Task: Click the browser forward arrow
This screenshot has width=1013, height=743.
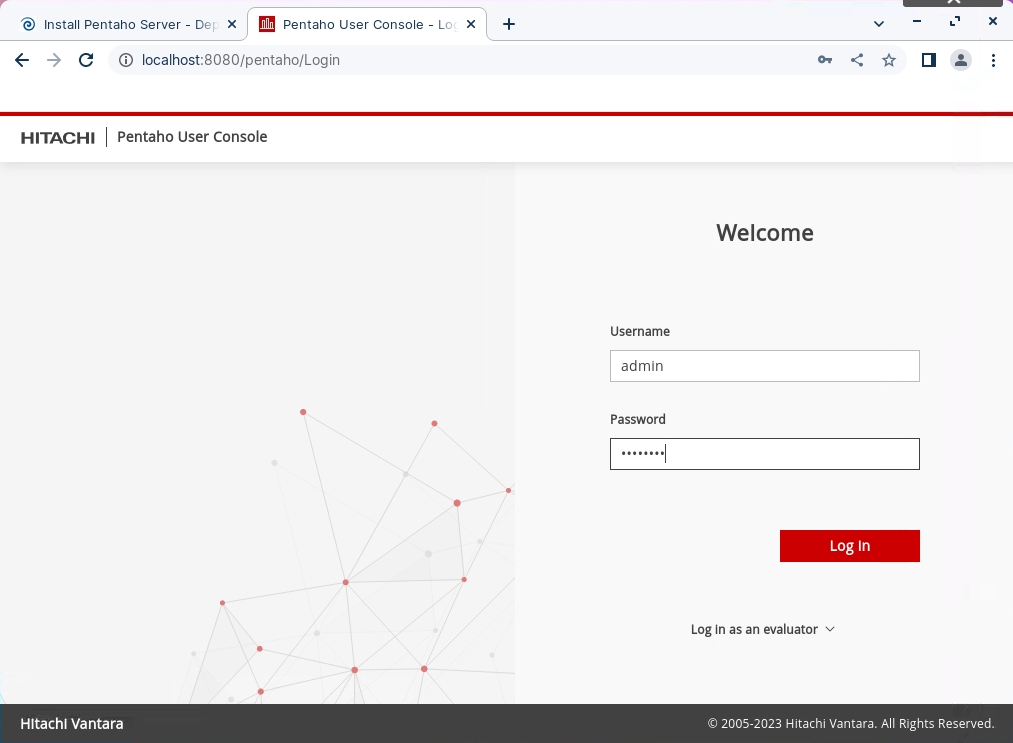Action: pos(54,60)
